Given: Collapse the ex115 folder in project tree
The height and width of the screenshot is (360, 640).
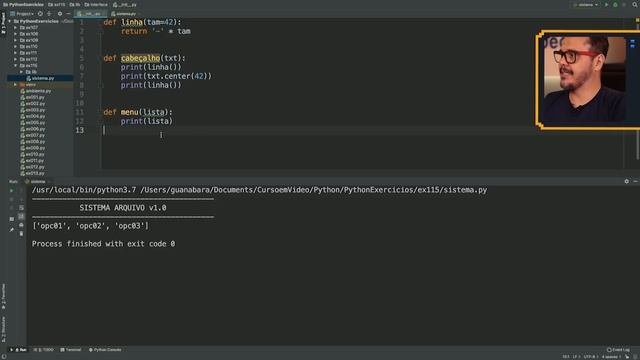Looking at the screenshot, I should [x=16, y=65].
